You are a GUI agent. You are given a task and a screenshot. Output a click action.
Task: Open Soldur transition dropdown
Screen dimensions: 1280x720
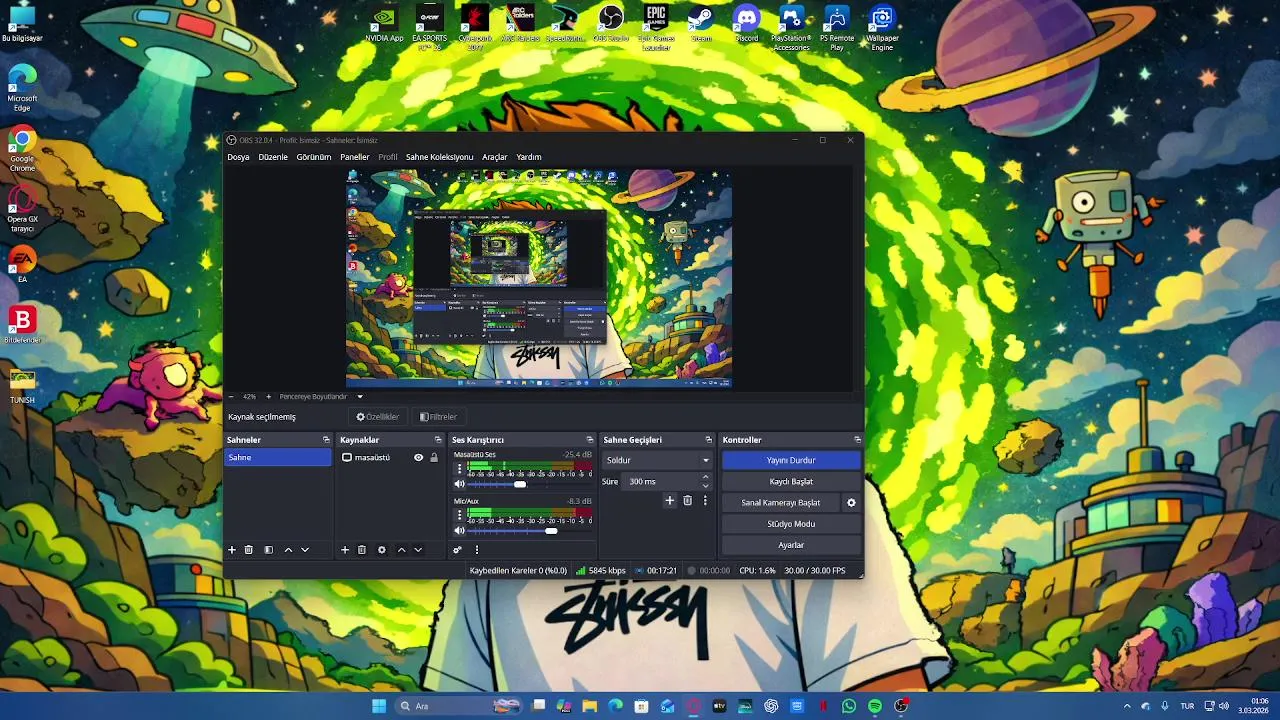pos(657,460)
